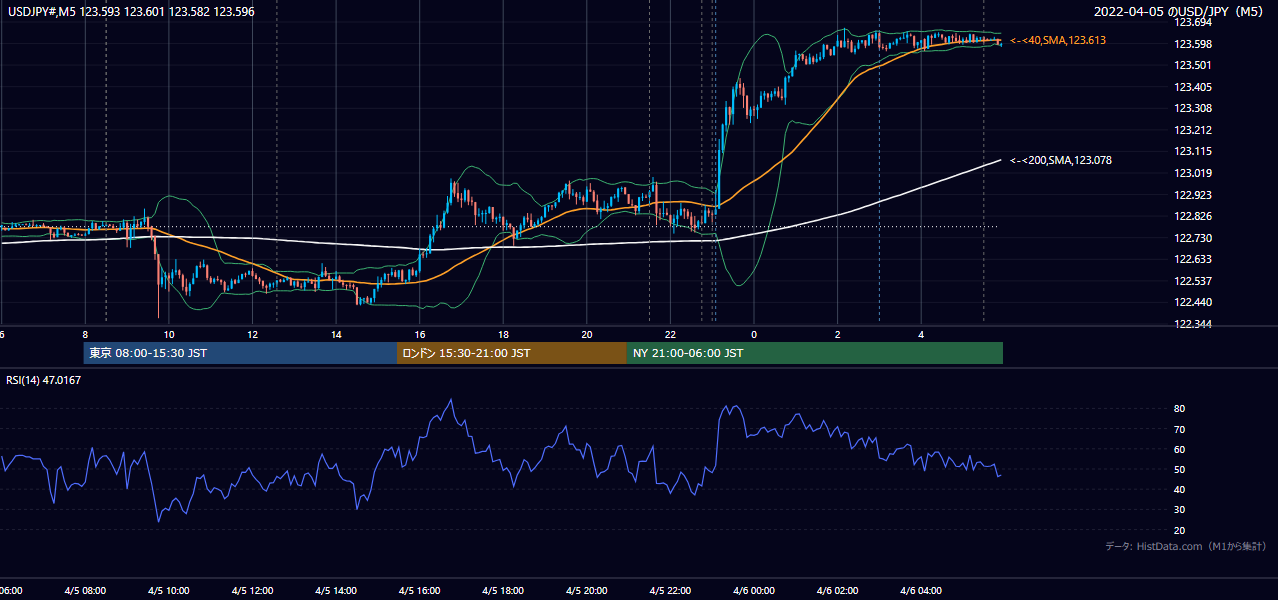Click hour tick 16 under the price chart
This screenshot has height=600, width=1278.
pyautogui.click(x=420, y=334)
